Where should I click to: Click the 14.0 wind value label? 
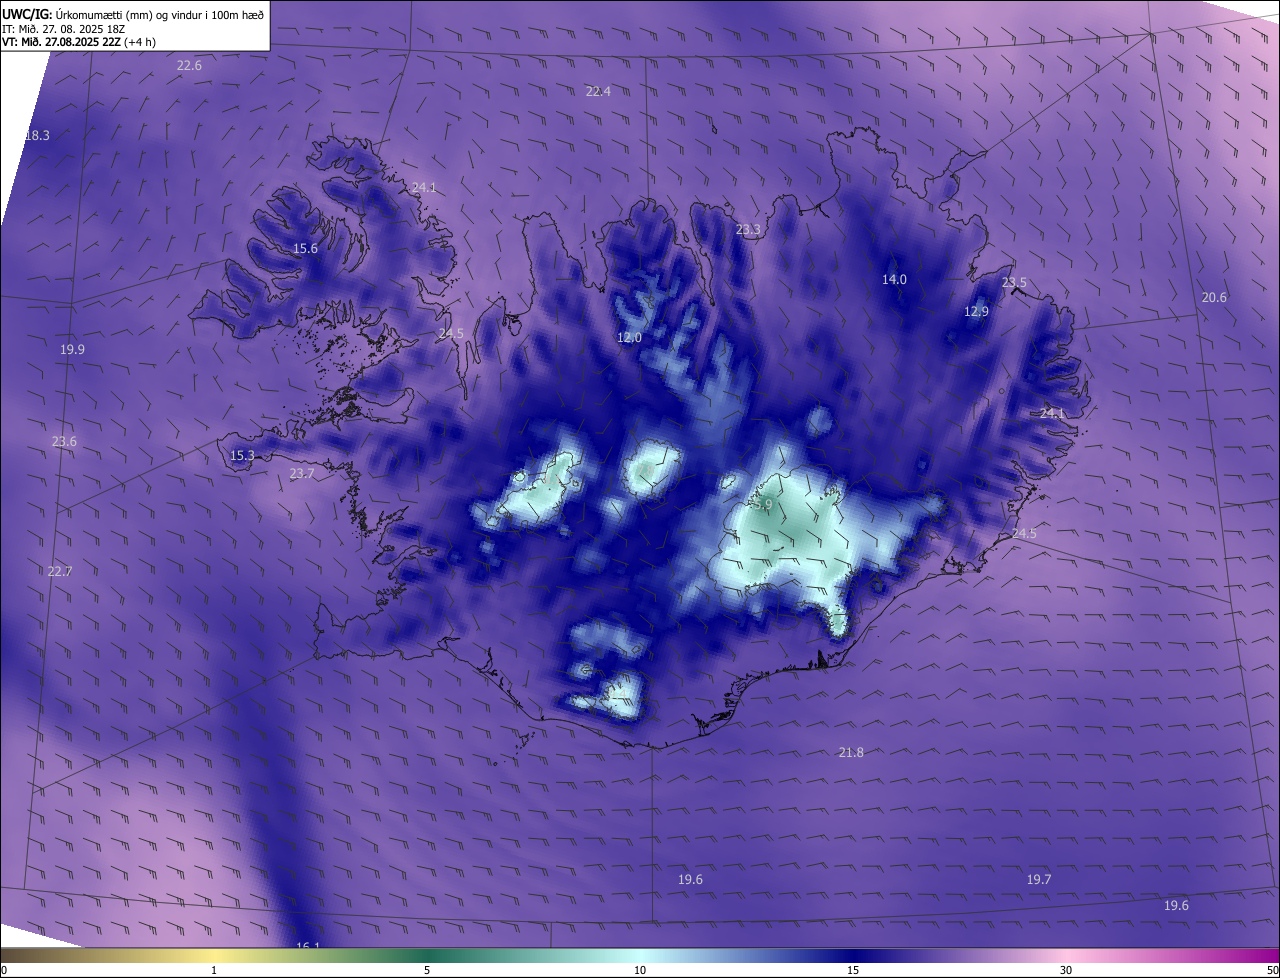894,280
